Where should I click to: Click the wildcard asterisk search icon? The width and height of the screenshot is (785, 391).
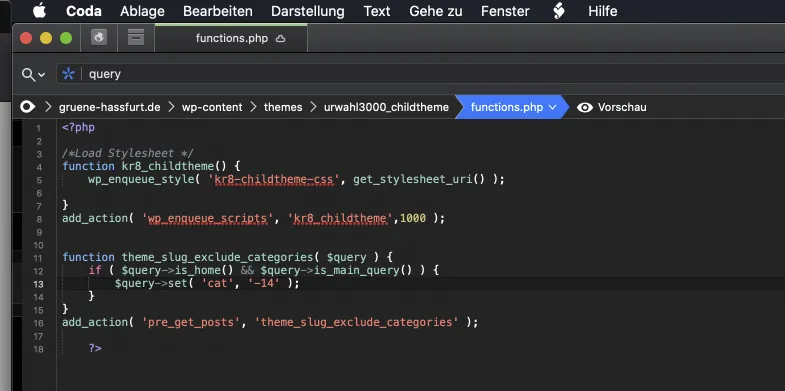(x=68, y=74)
